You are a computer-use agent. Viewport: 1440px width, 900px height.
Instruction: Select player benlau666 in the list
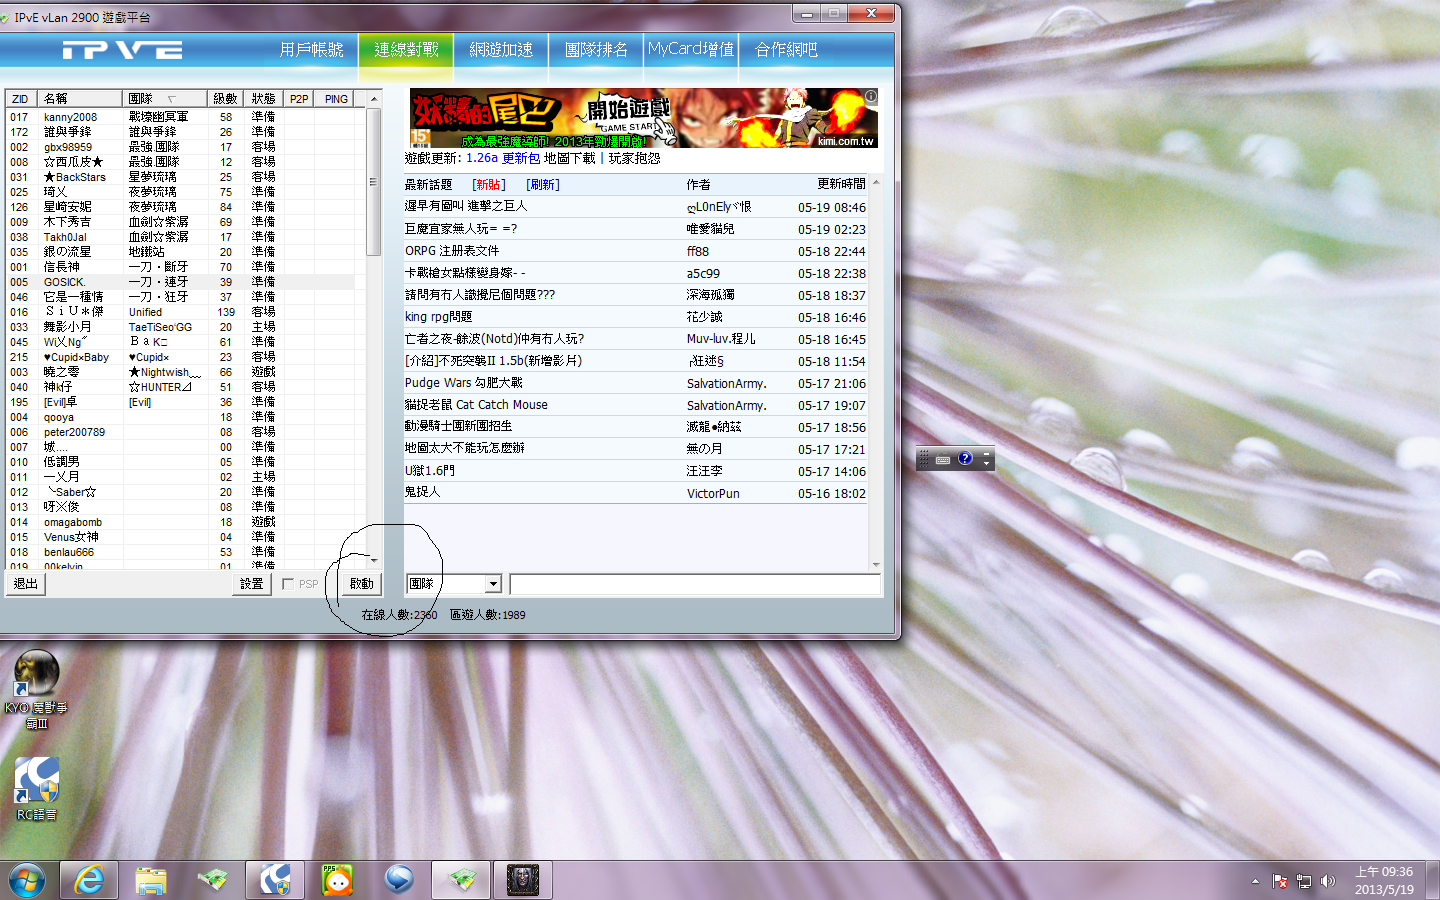[180, 552]
